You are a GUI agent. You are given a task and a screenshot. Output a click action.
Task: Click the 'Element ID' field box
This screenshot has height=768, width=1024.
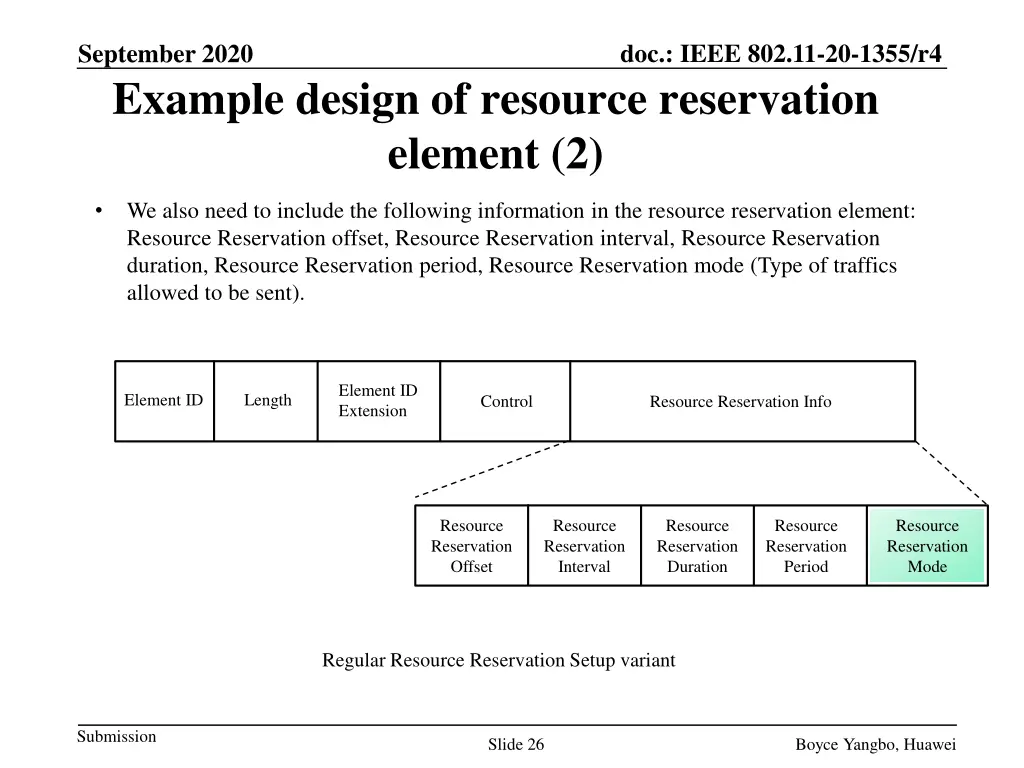click(x=165, y=401)
